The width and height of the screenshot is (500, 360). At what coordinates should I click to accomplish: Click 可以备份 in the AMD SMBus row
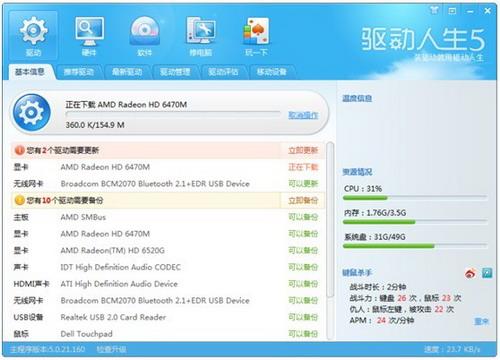click(x=303, y=217)
